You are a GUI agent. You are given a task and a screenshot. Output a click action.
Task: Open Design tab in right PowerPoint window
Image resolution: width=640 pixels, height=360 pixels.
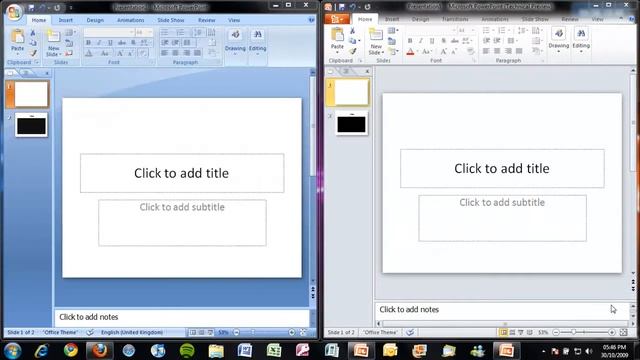pyautogui.click(x=420, y=19)
